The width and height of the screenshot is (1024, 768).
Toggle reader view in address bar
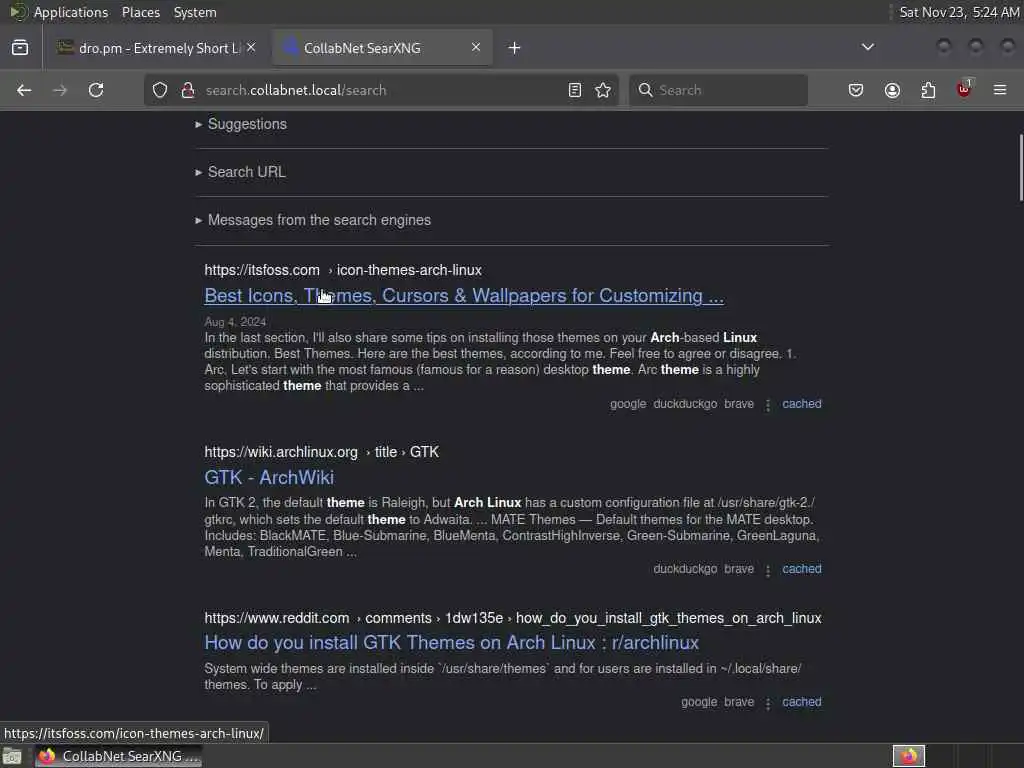pos(575,90)
